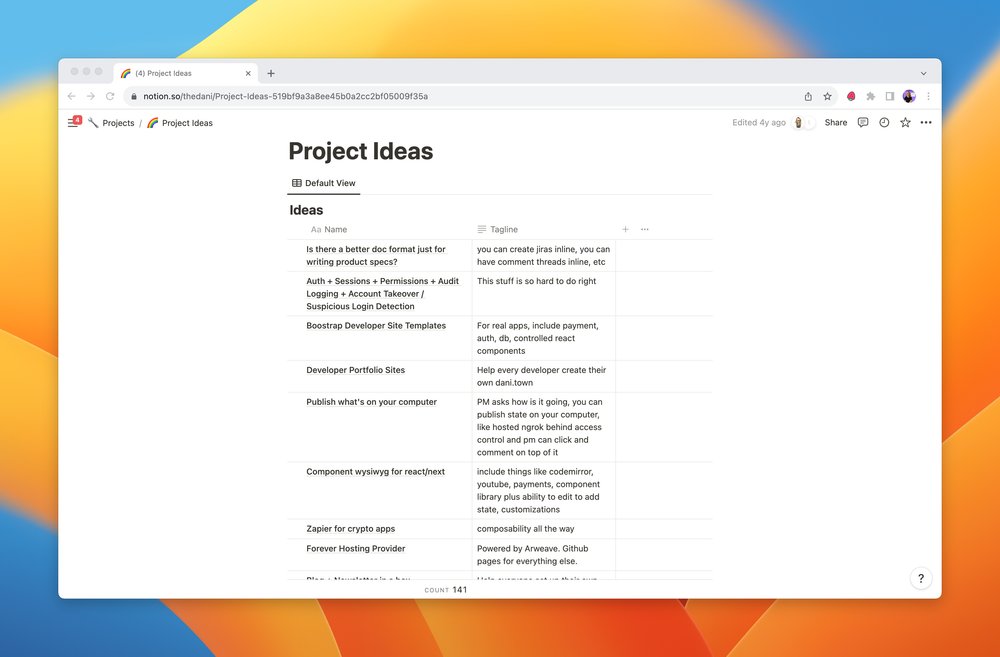Screen dimensions: 1000x657
Task: Open the table column options ellipsis
Action: 645,230
